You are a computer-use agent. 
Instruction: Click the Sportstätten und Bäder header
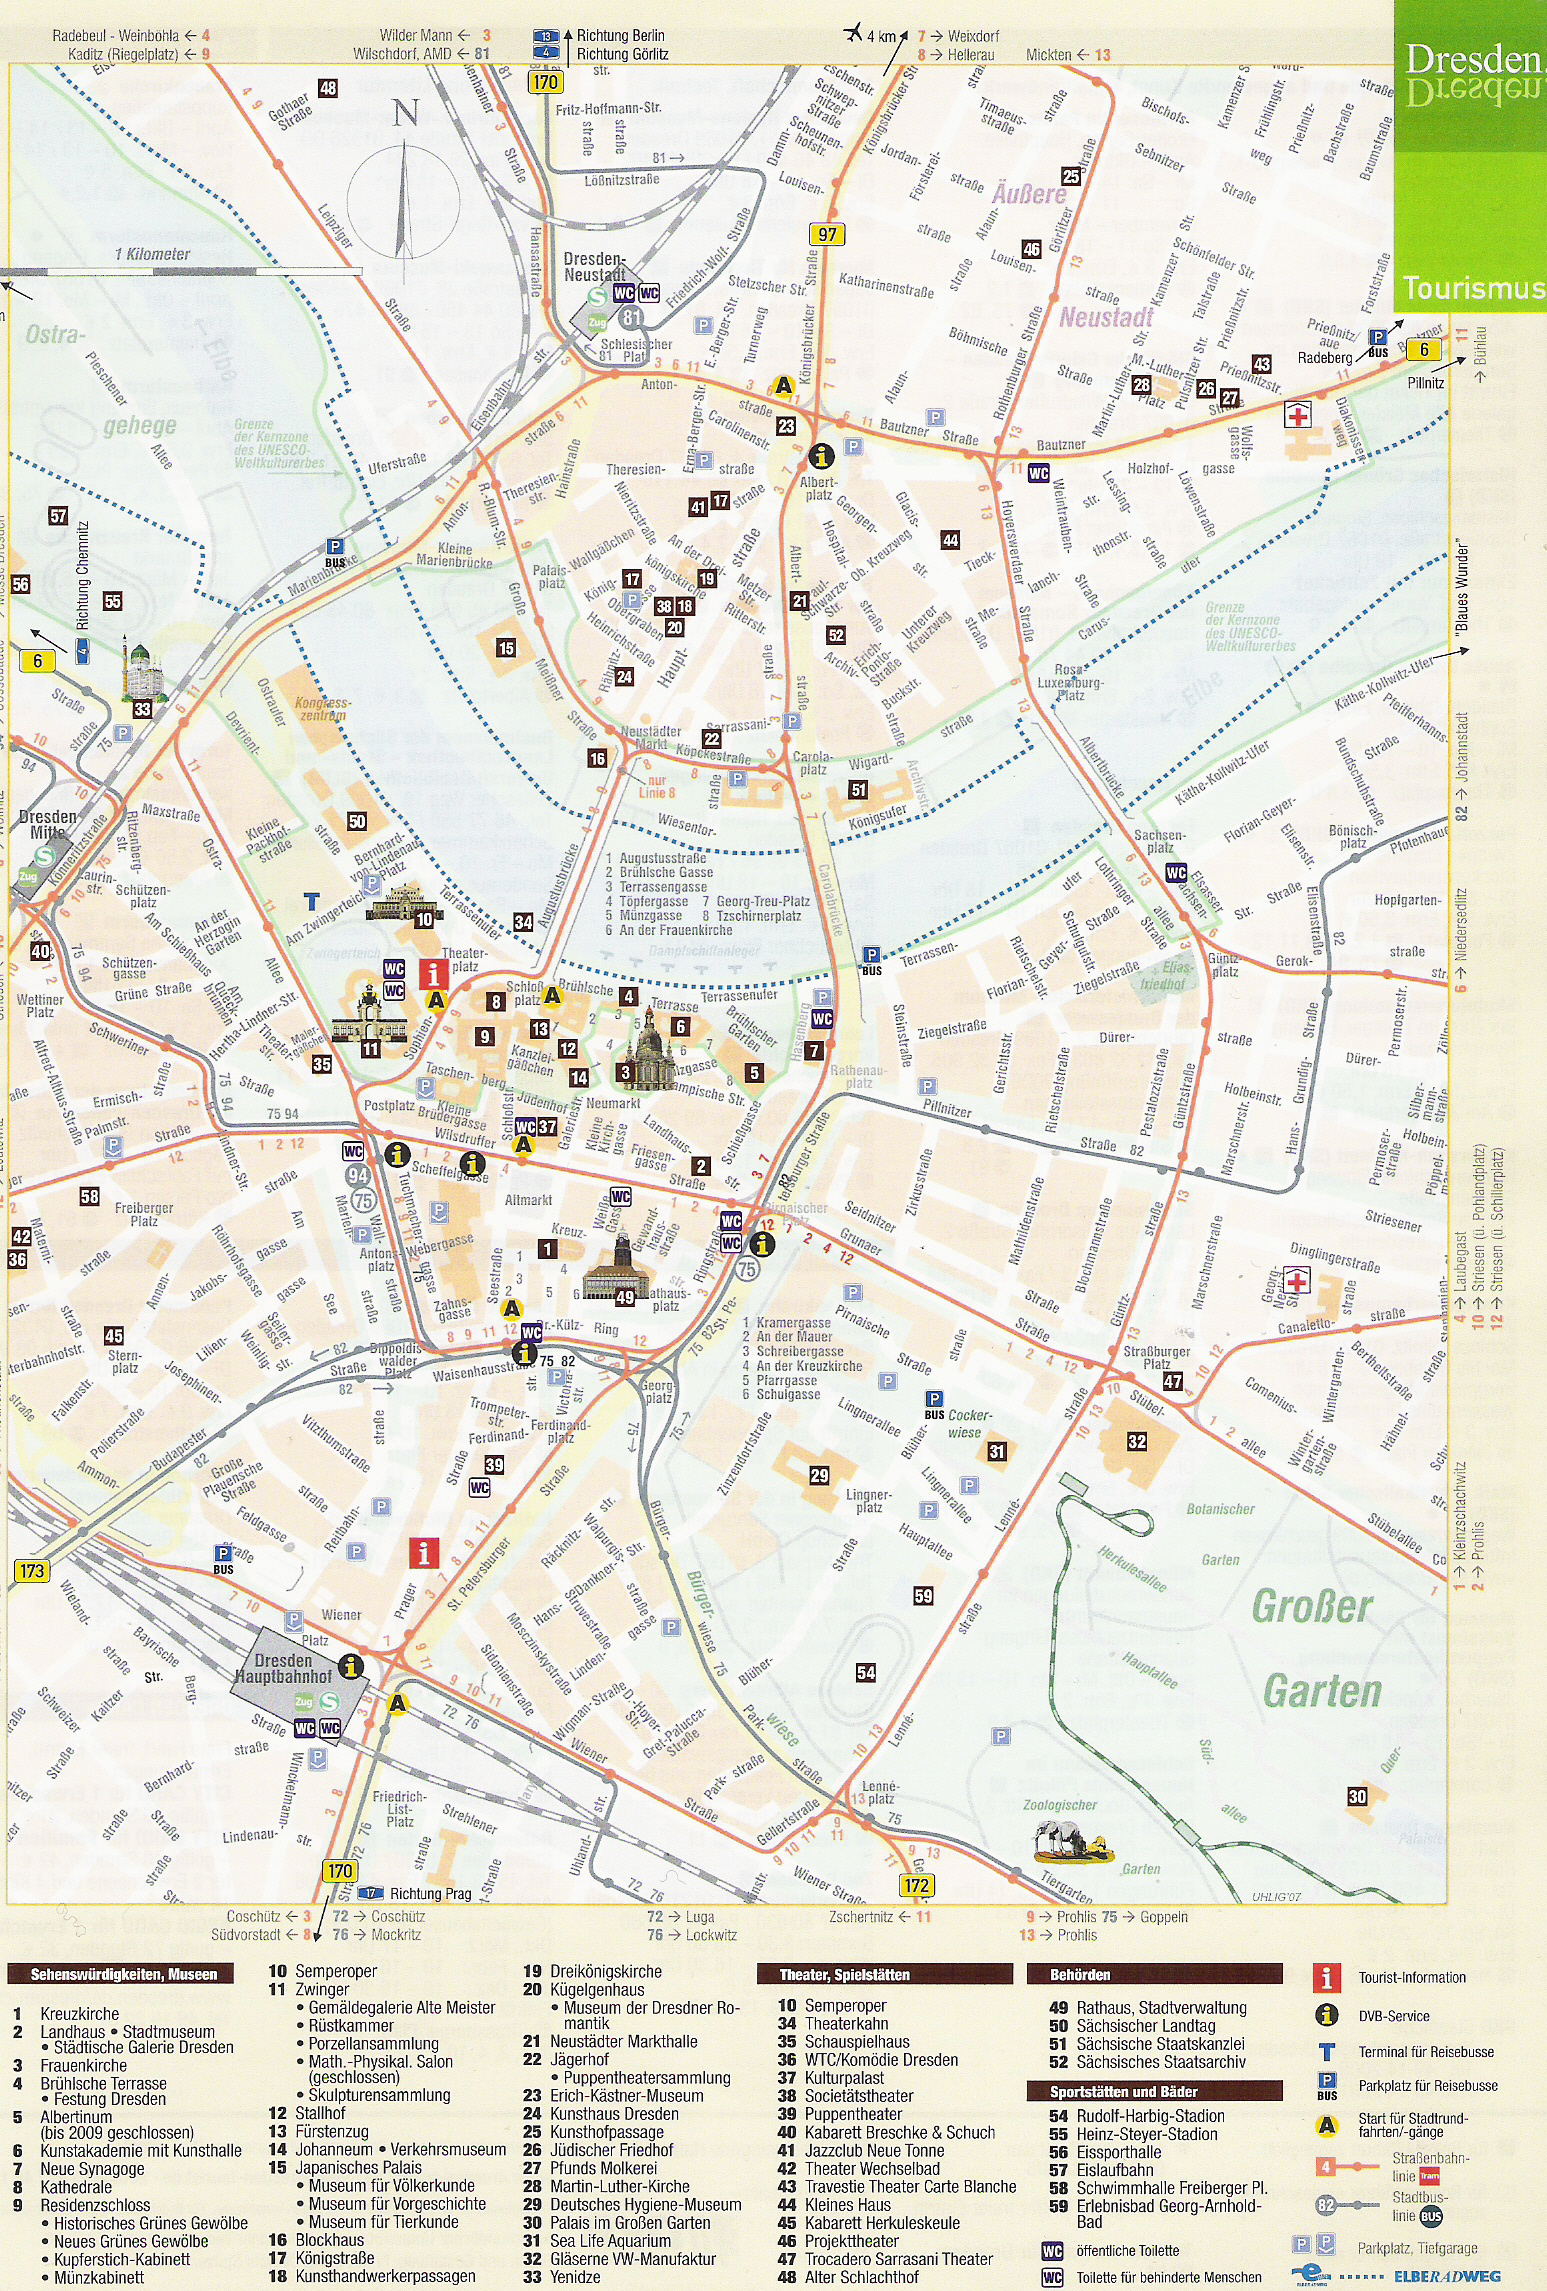[1154, 2091]
